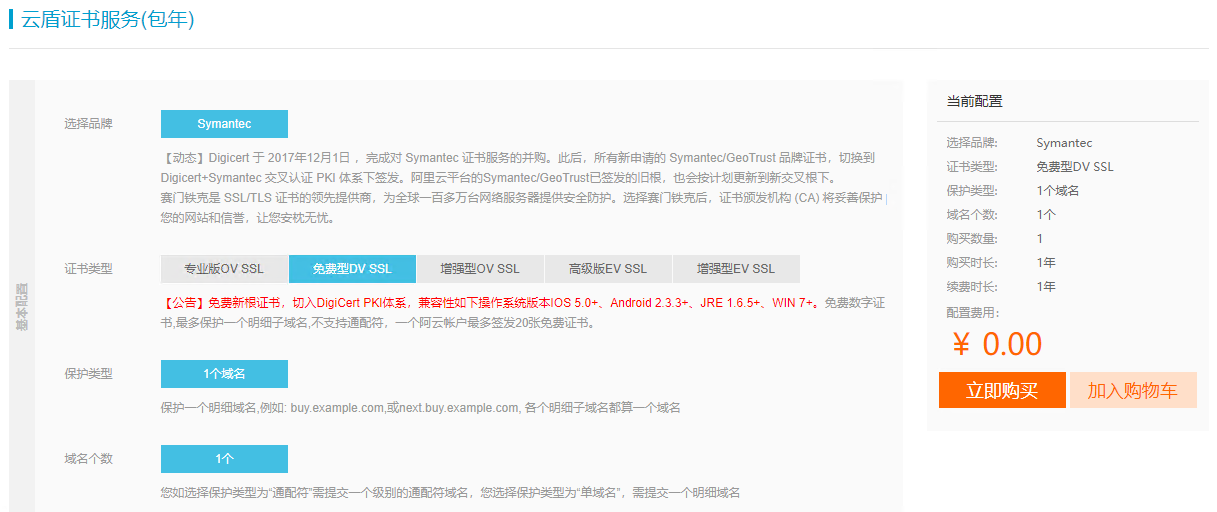Screen dimensions: 1217x512
Task: Select the 1个域名 protection type
Action: 224,374
